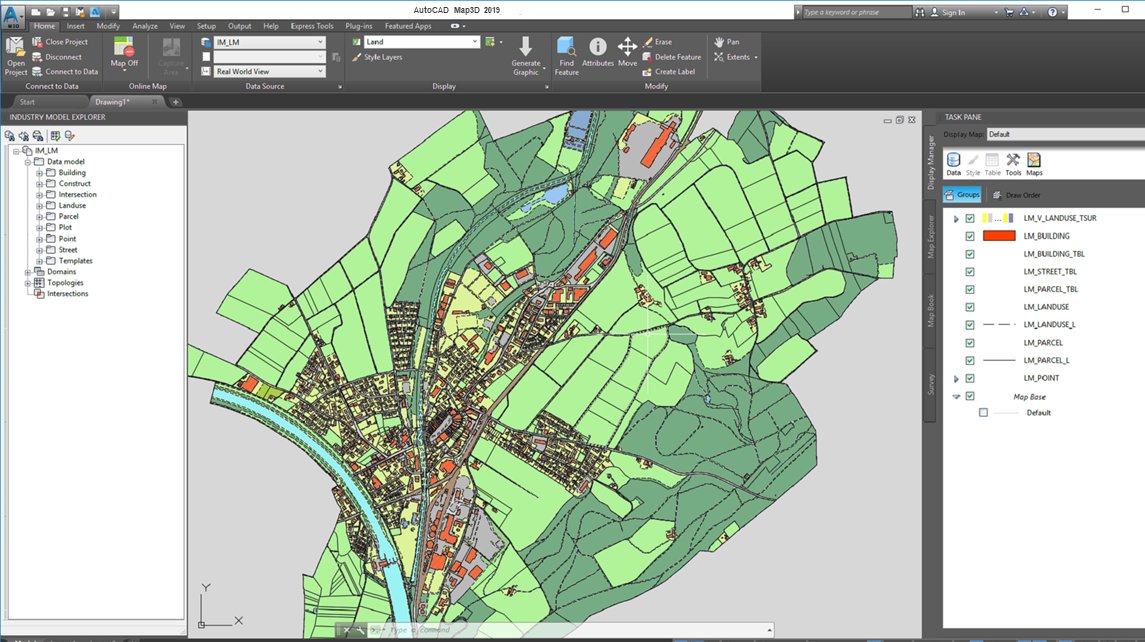Expand the Building node in tree
The width and height of the screenshot is (1145, 642).
[40, 173]
